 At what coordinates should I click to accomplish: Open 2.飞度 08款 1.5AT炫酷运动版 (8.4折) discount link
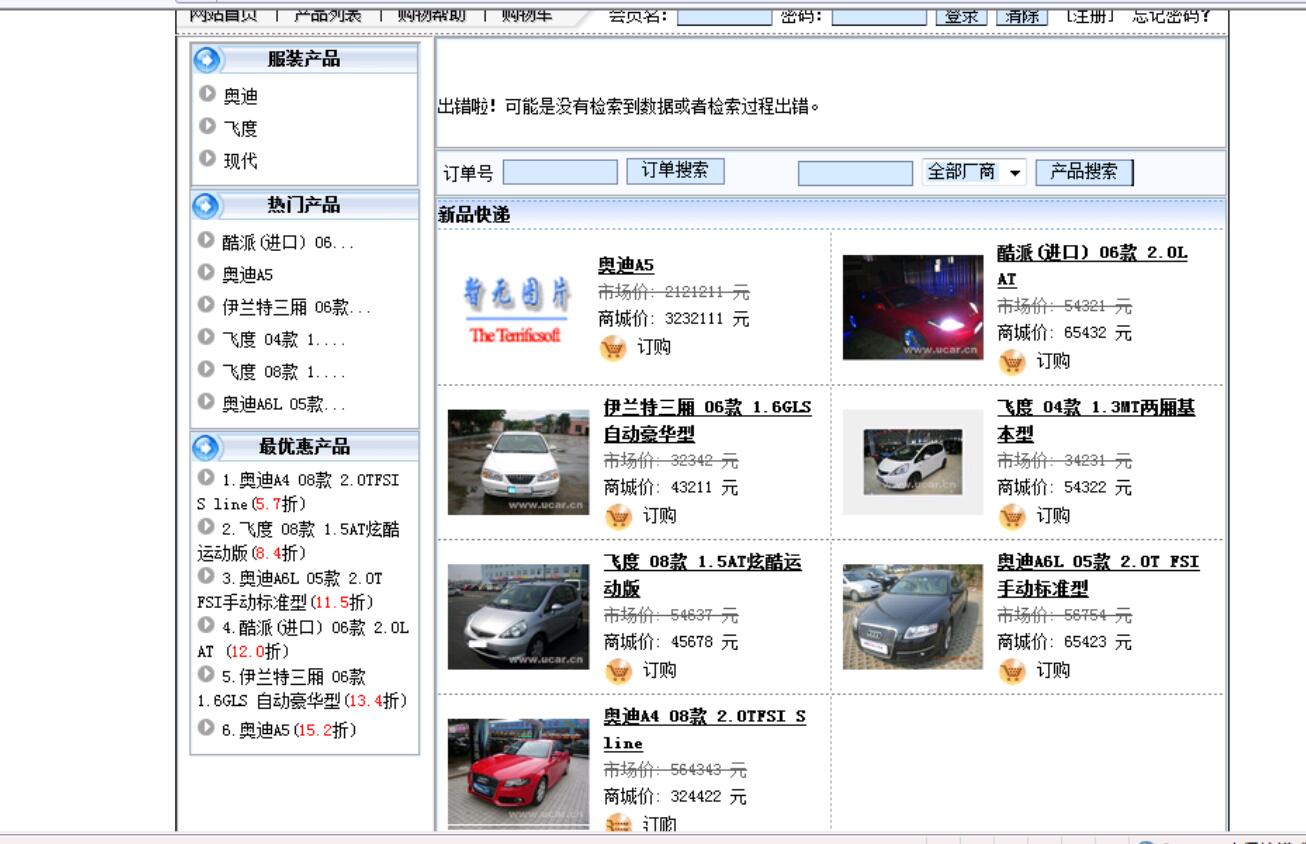(298, 541)
